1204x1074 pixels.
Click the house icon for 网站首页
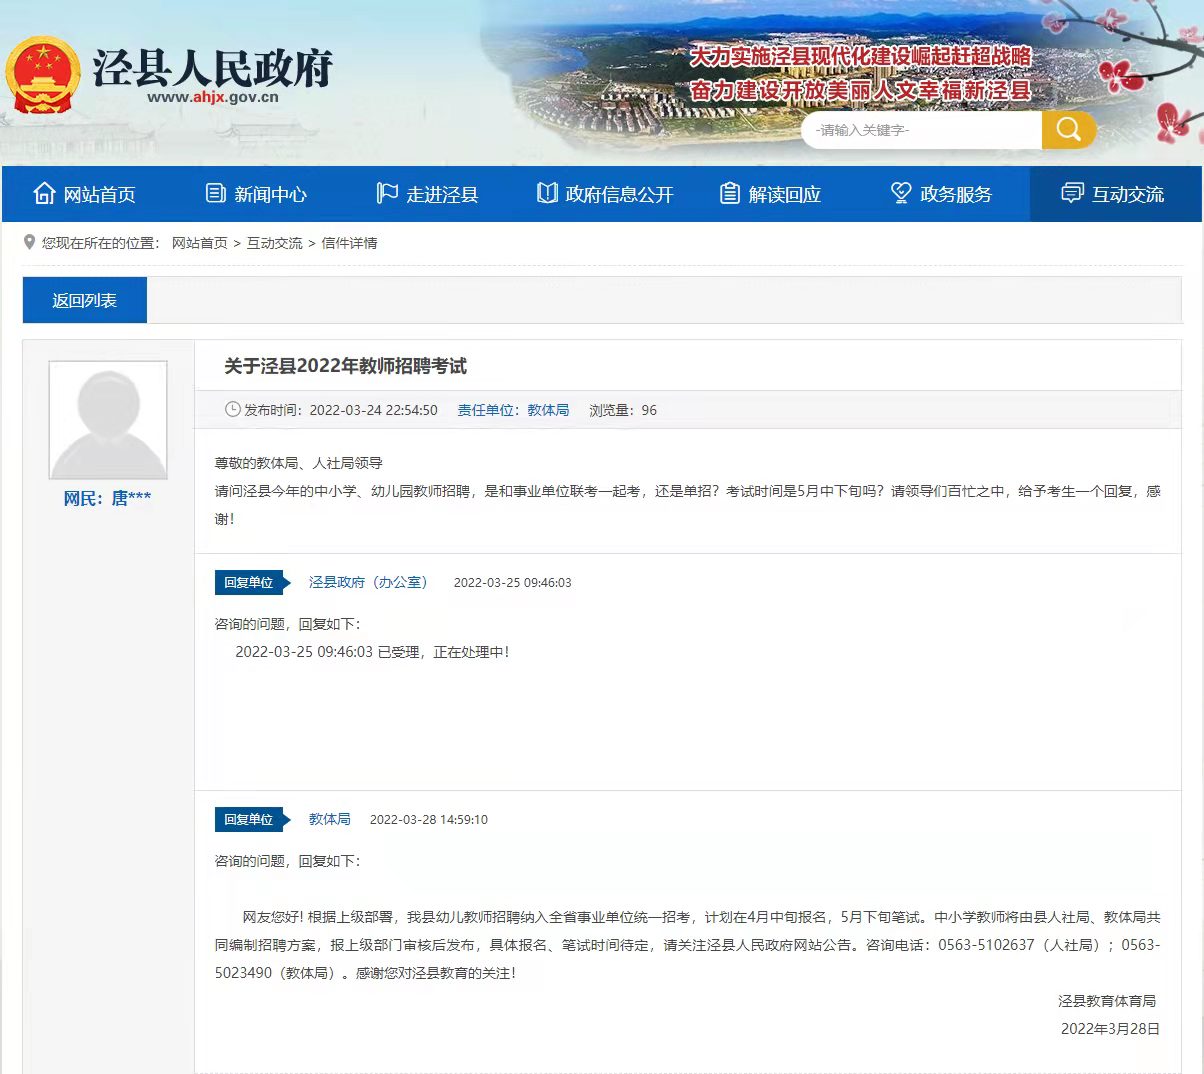(x=44, y=194)
